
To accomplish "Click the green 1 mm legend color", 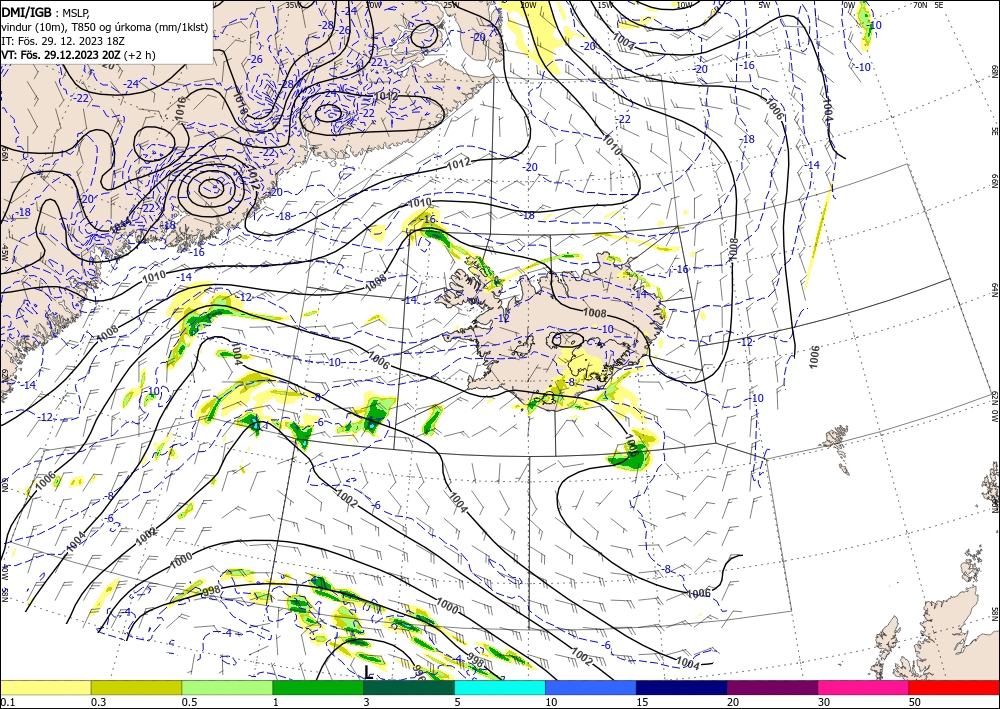I will coord(318,687).
